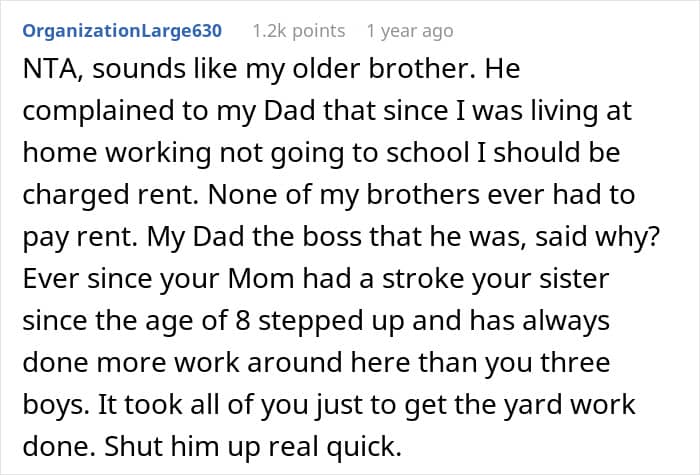Open the 1 year ago timestamp permalink
The height and width of the screenshot is (475, 700).
[410, 31]
